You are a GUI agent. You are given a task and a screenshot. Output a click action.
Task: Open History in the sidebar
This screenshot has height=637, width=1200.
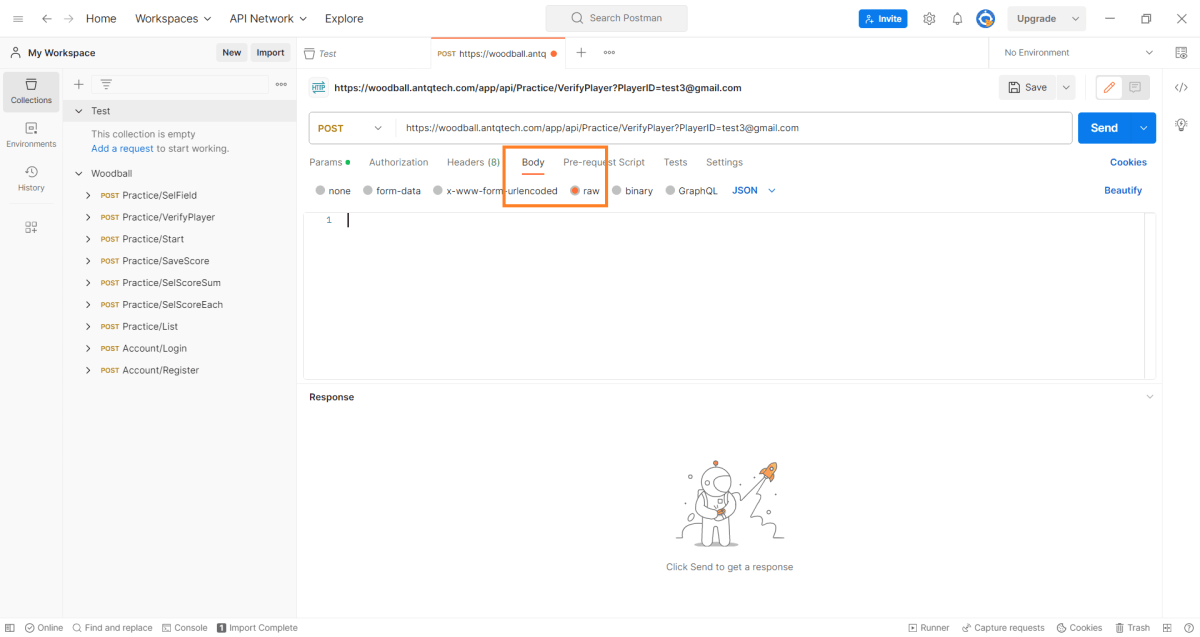pos(31,179)
